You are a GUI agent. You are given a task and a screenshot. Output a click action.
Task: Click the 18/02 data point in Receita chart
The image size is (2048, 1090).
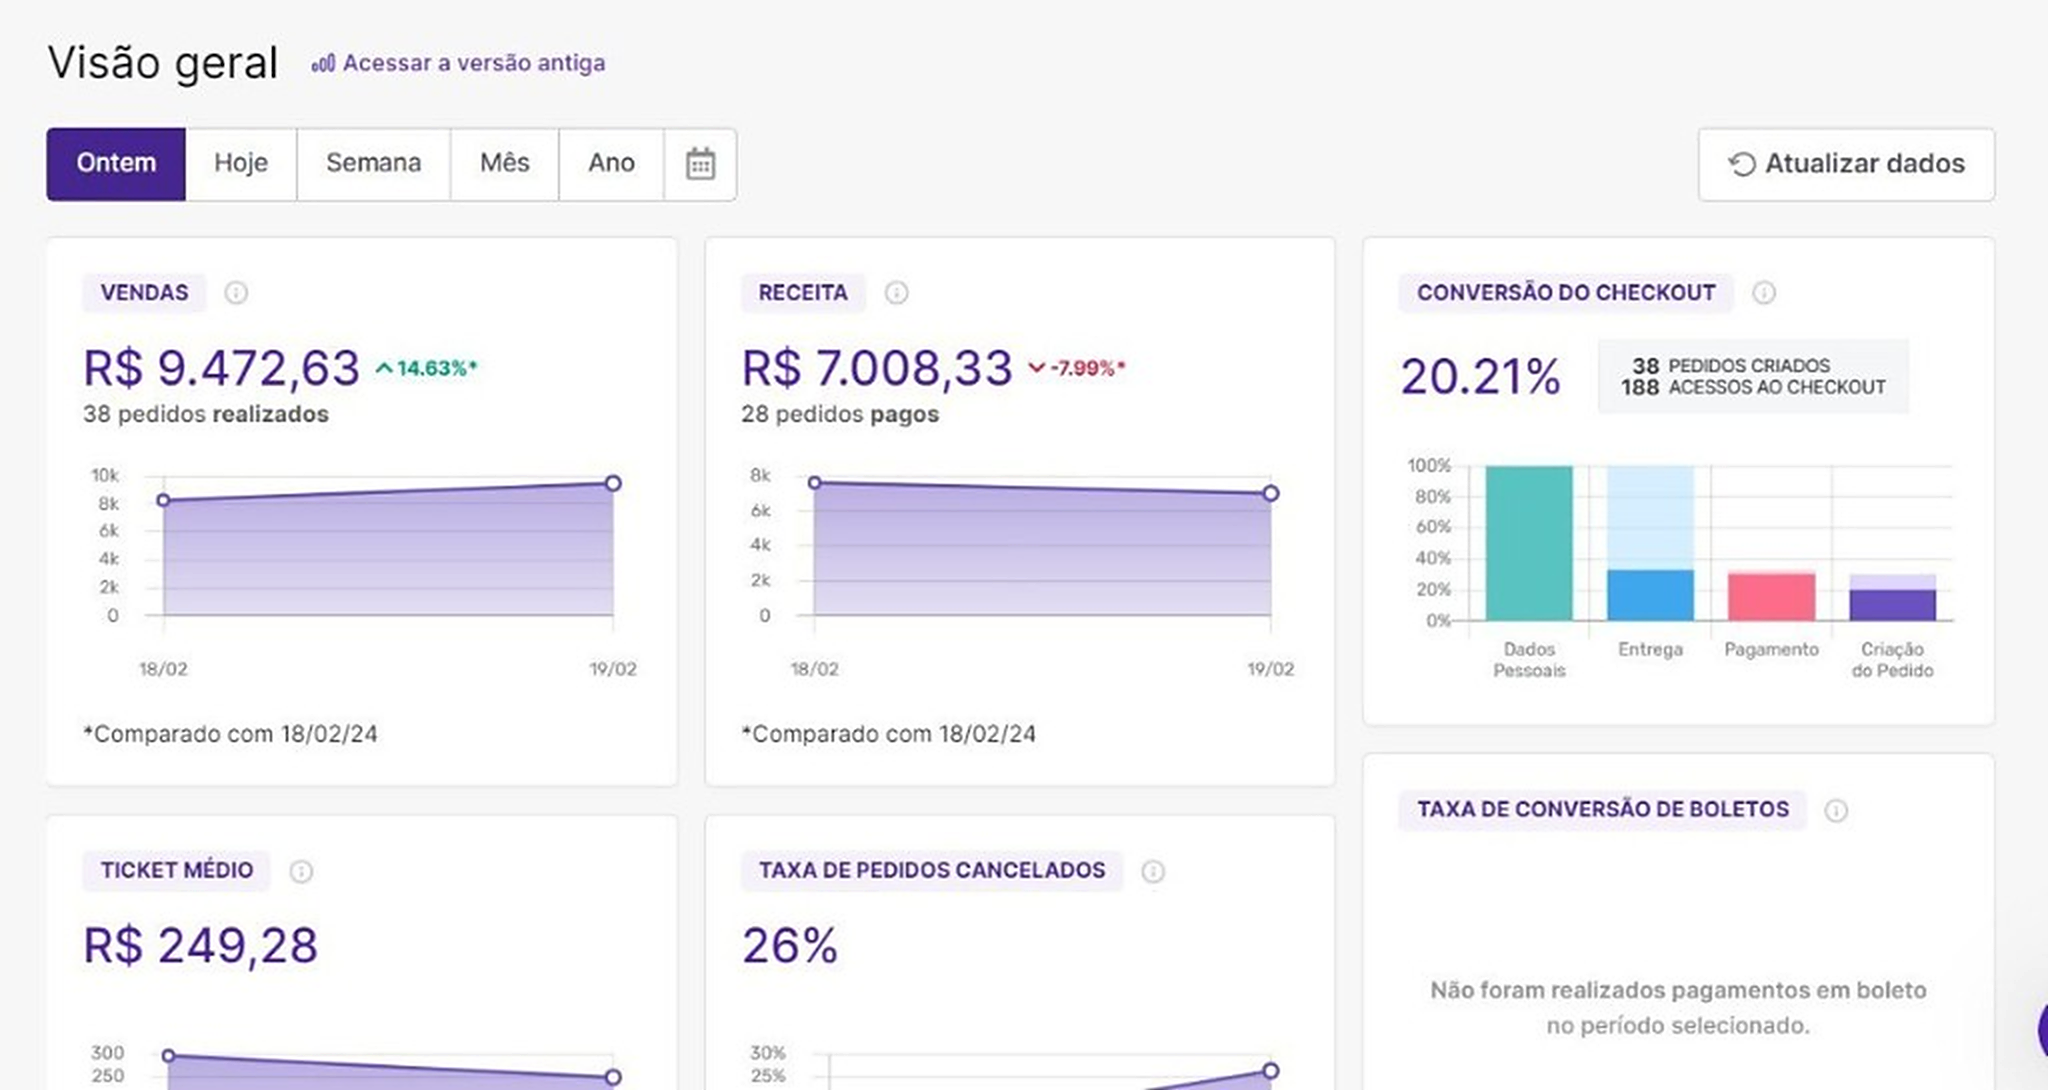coord(815,483)
